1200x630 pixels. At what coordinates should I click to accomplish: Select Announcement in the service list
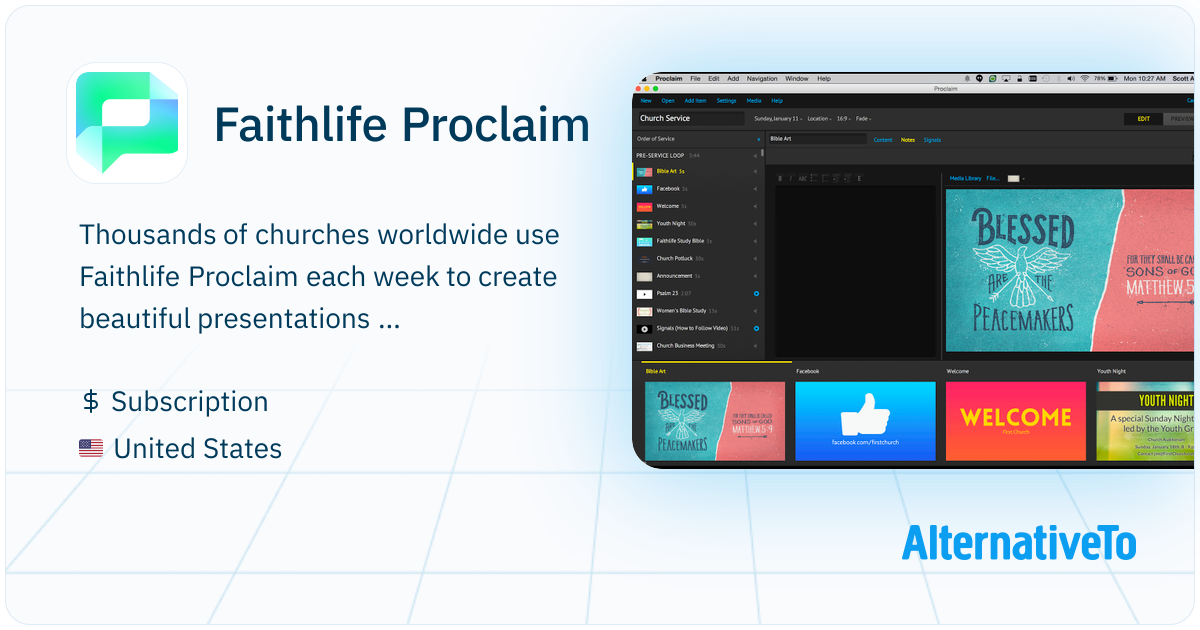(697, 275)
